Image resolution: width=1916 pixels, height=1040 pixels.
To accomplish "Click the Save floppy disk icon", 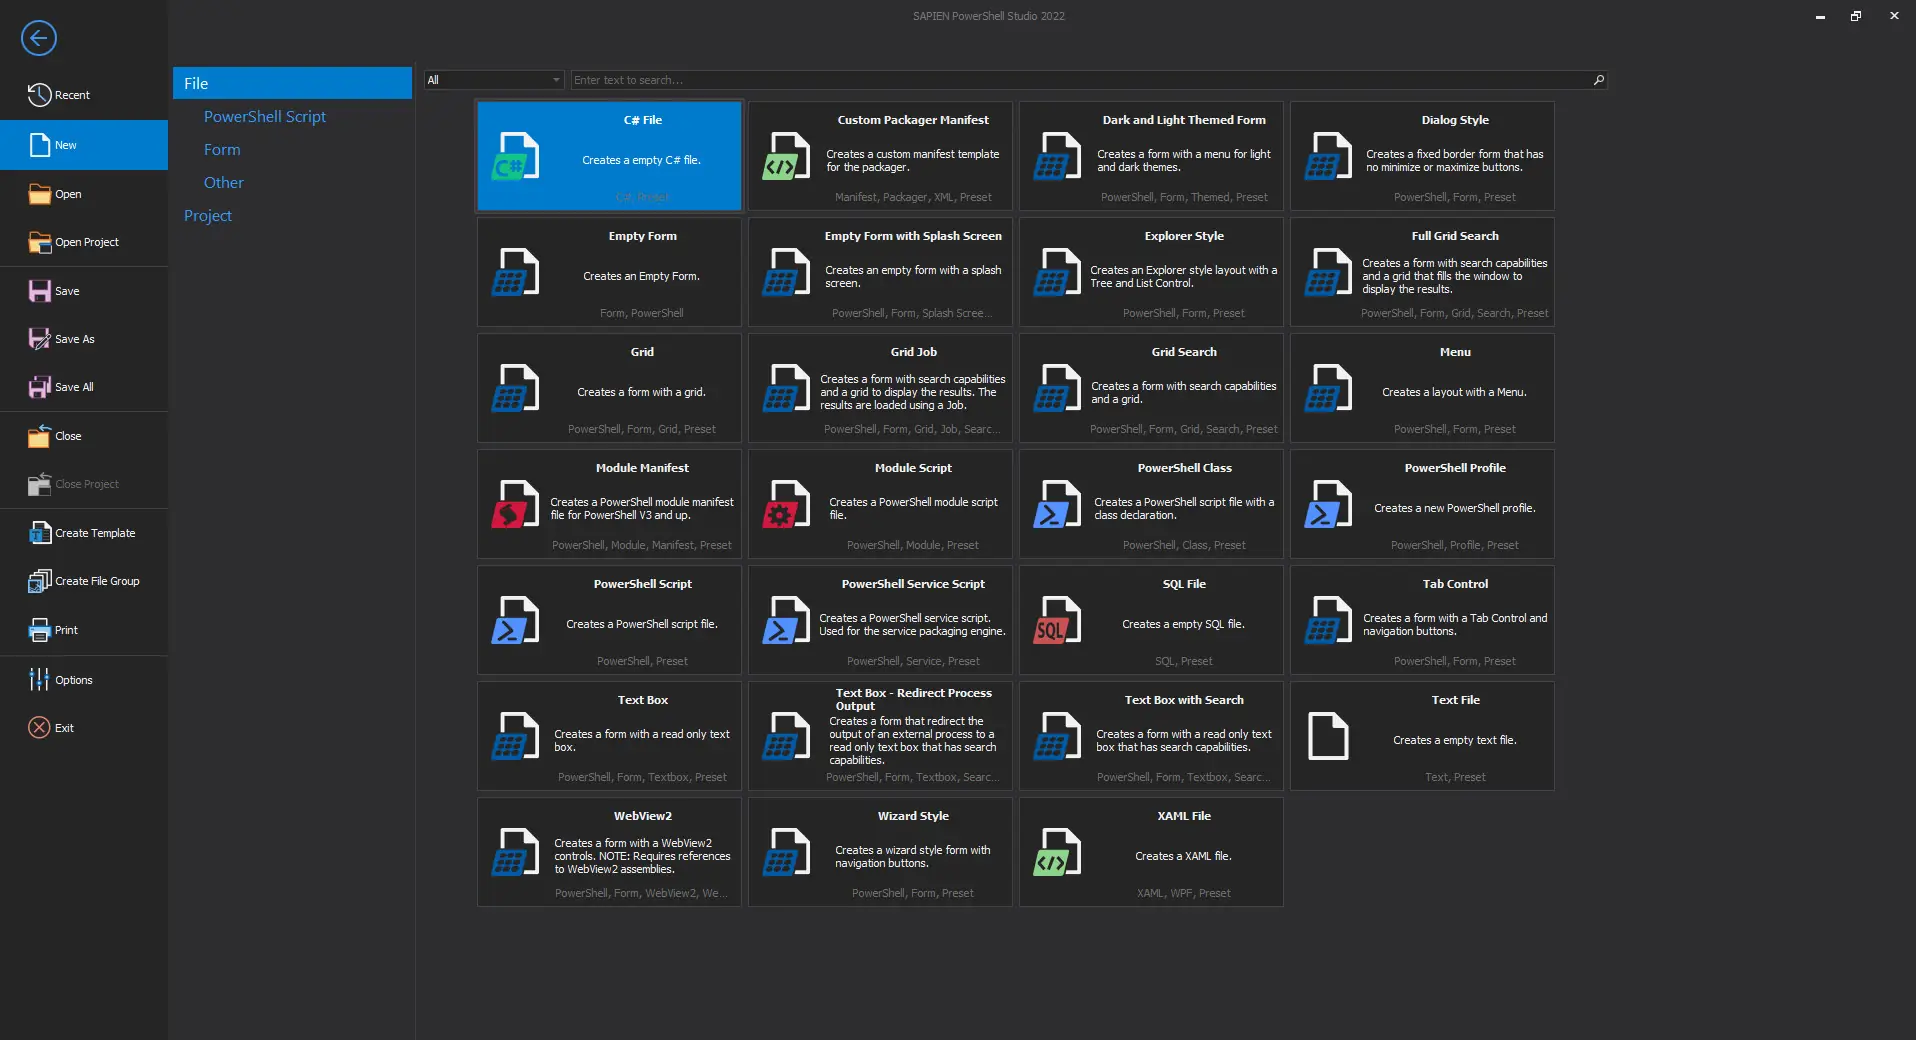I will click(39, 291).
